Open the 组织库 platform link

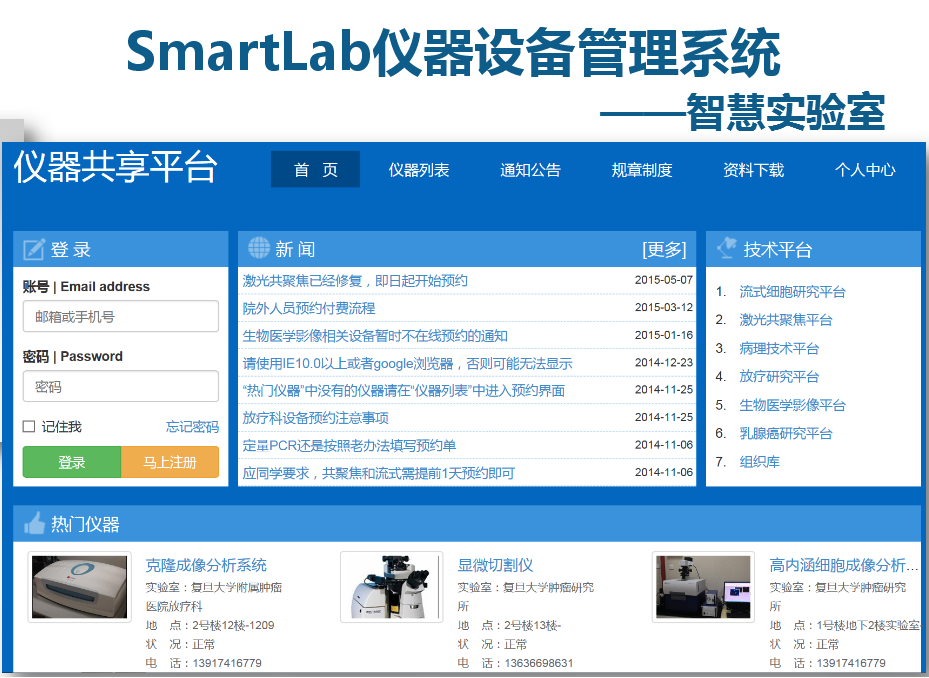click(760, 462)
